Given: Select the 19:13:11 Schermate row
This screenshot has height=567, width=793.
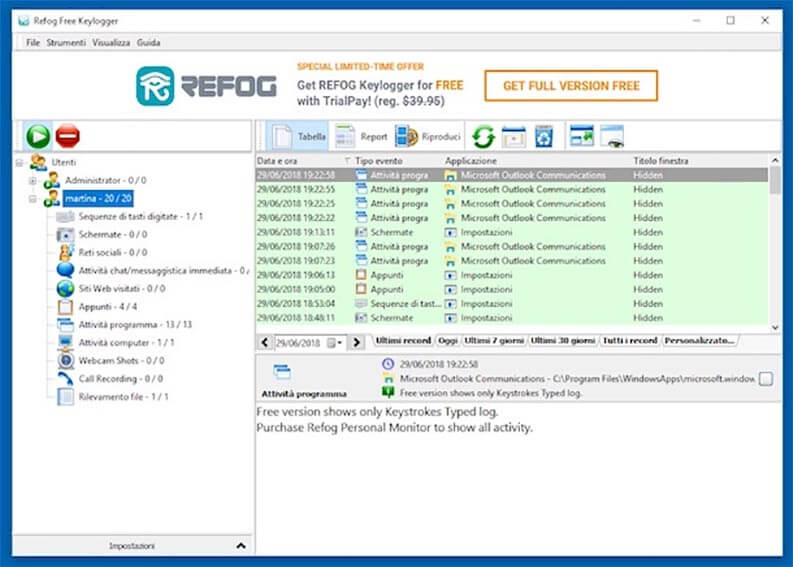Looking at the screenshot, I should point(512,232).
